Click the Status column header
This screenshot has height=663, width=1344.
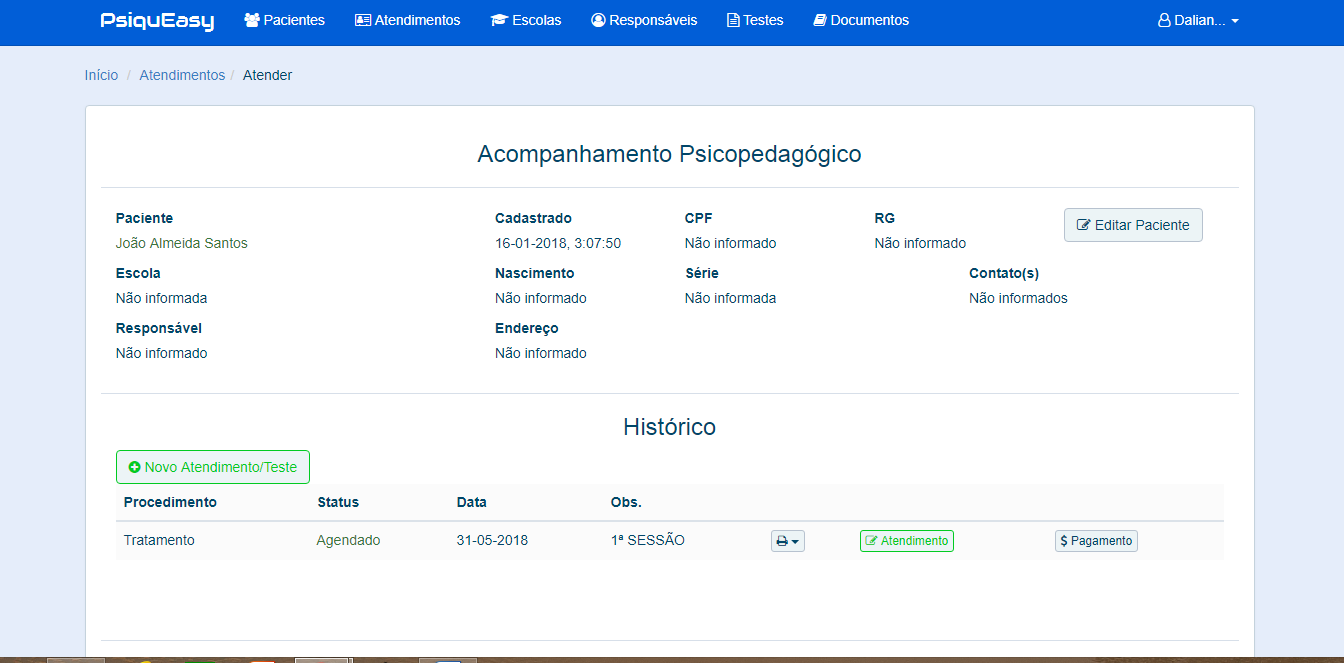[x=338, y=502]
